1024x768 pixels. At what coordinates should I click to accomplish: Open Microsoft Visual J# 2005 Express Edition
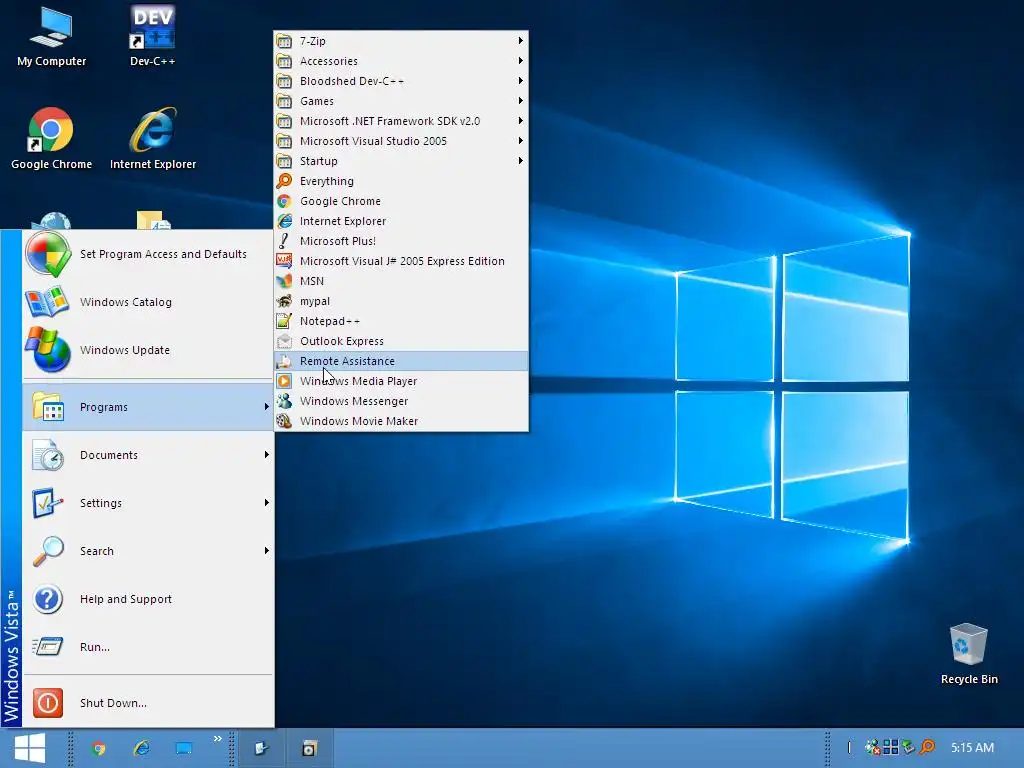pos(401,261)
